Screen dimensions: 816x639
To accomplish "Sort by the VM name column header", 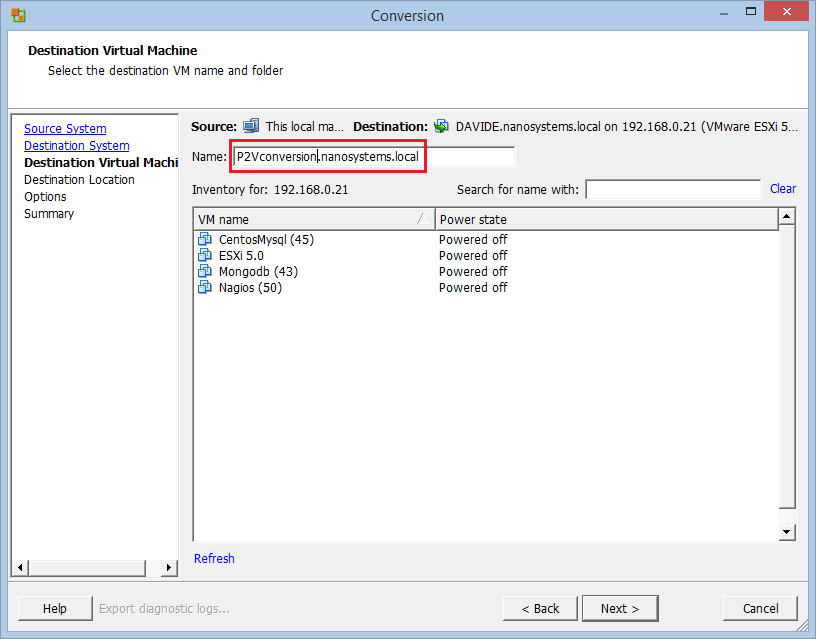I will pyautogui.click(x=314, y=220).
